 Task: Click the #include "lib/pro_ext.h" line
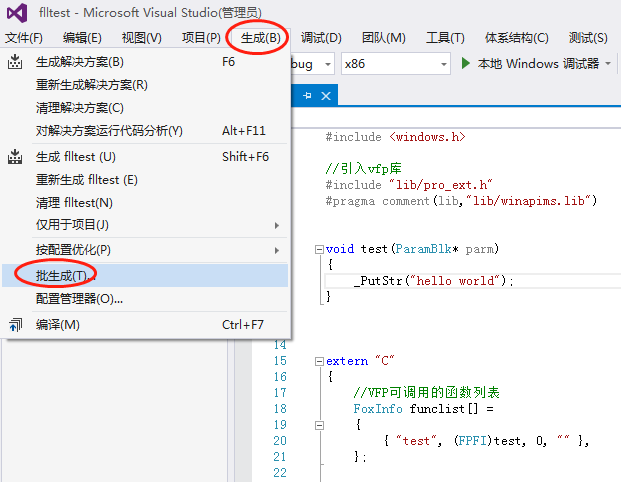[x=409, y=185]
